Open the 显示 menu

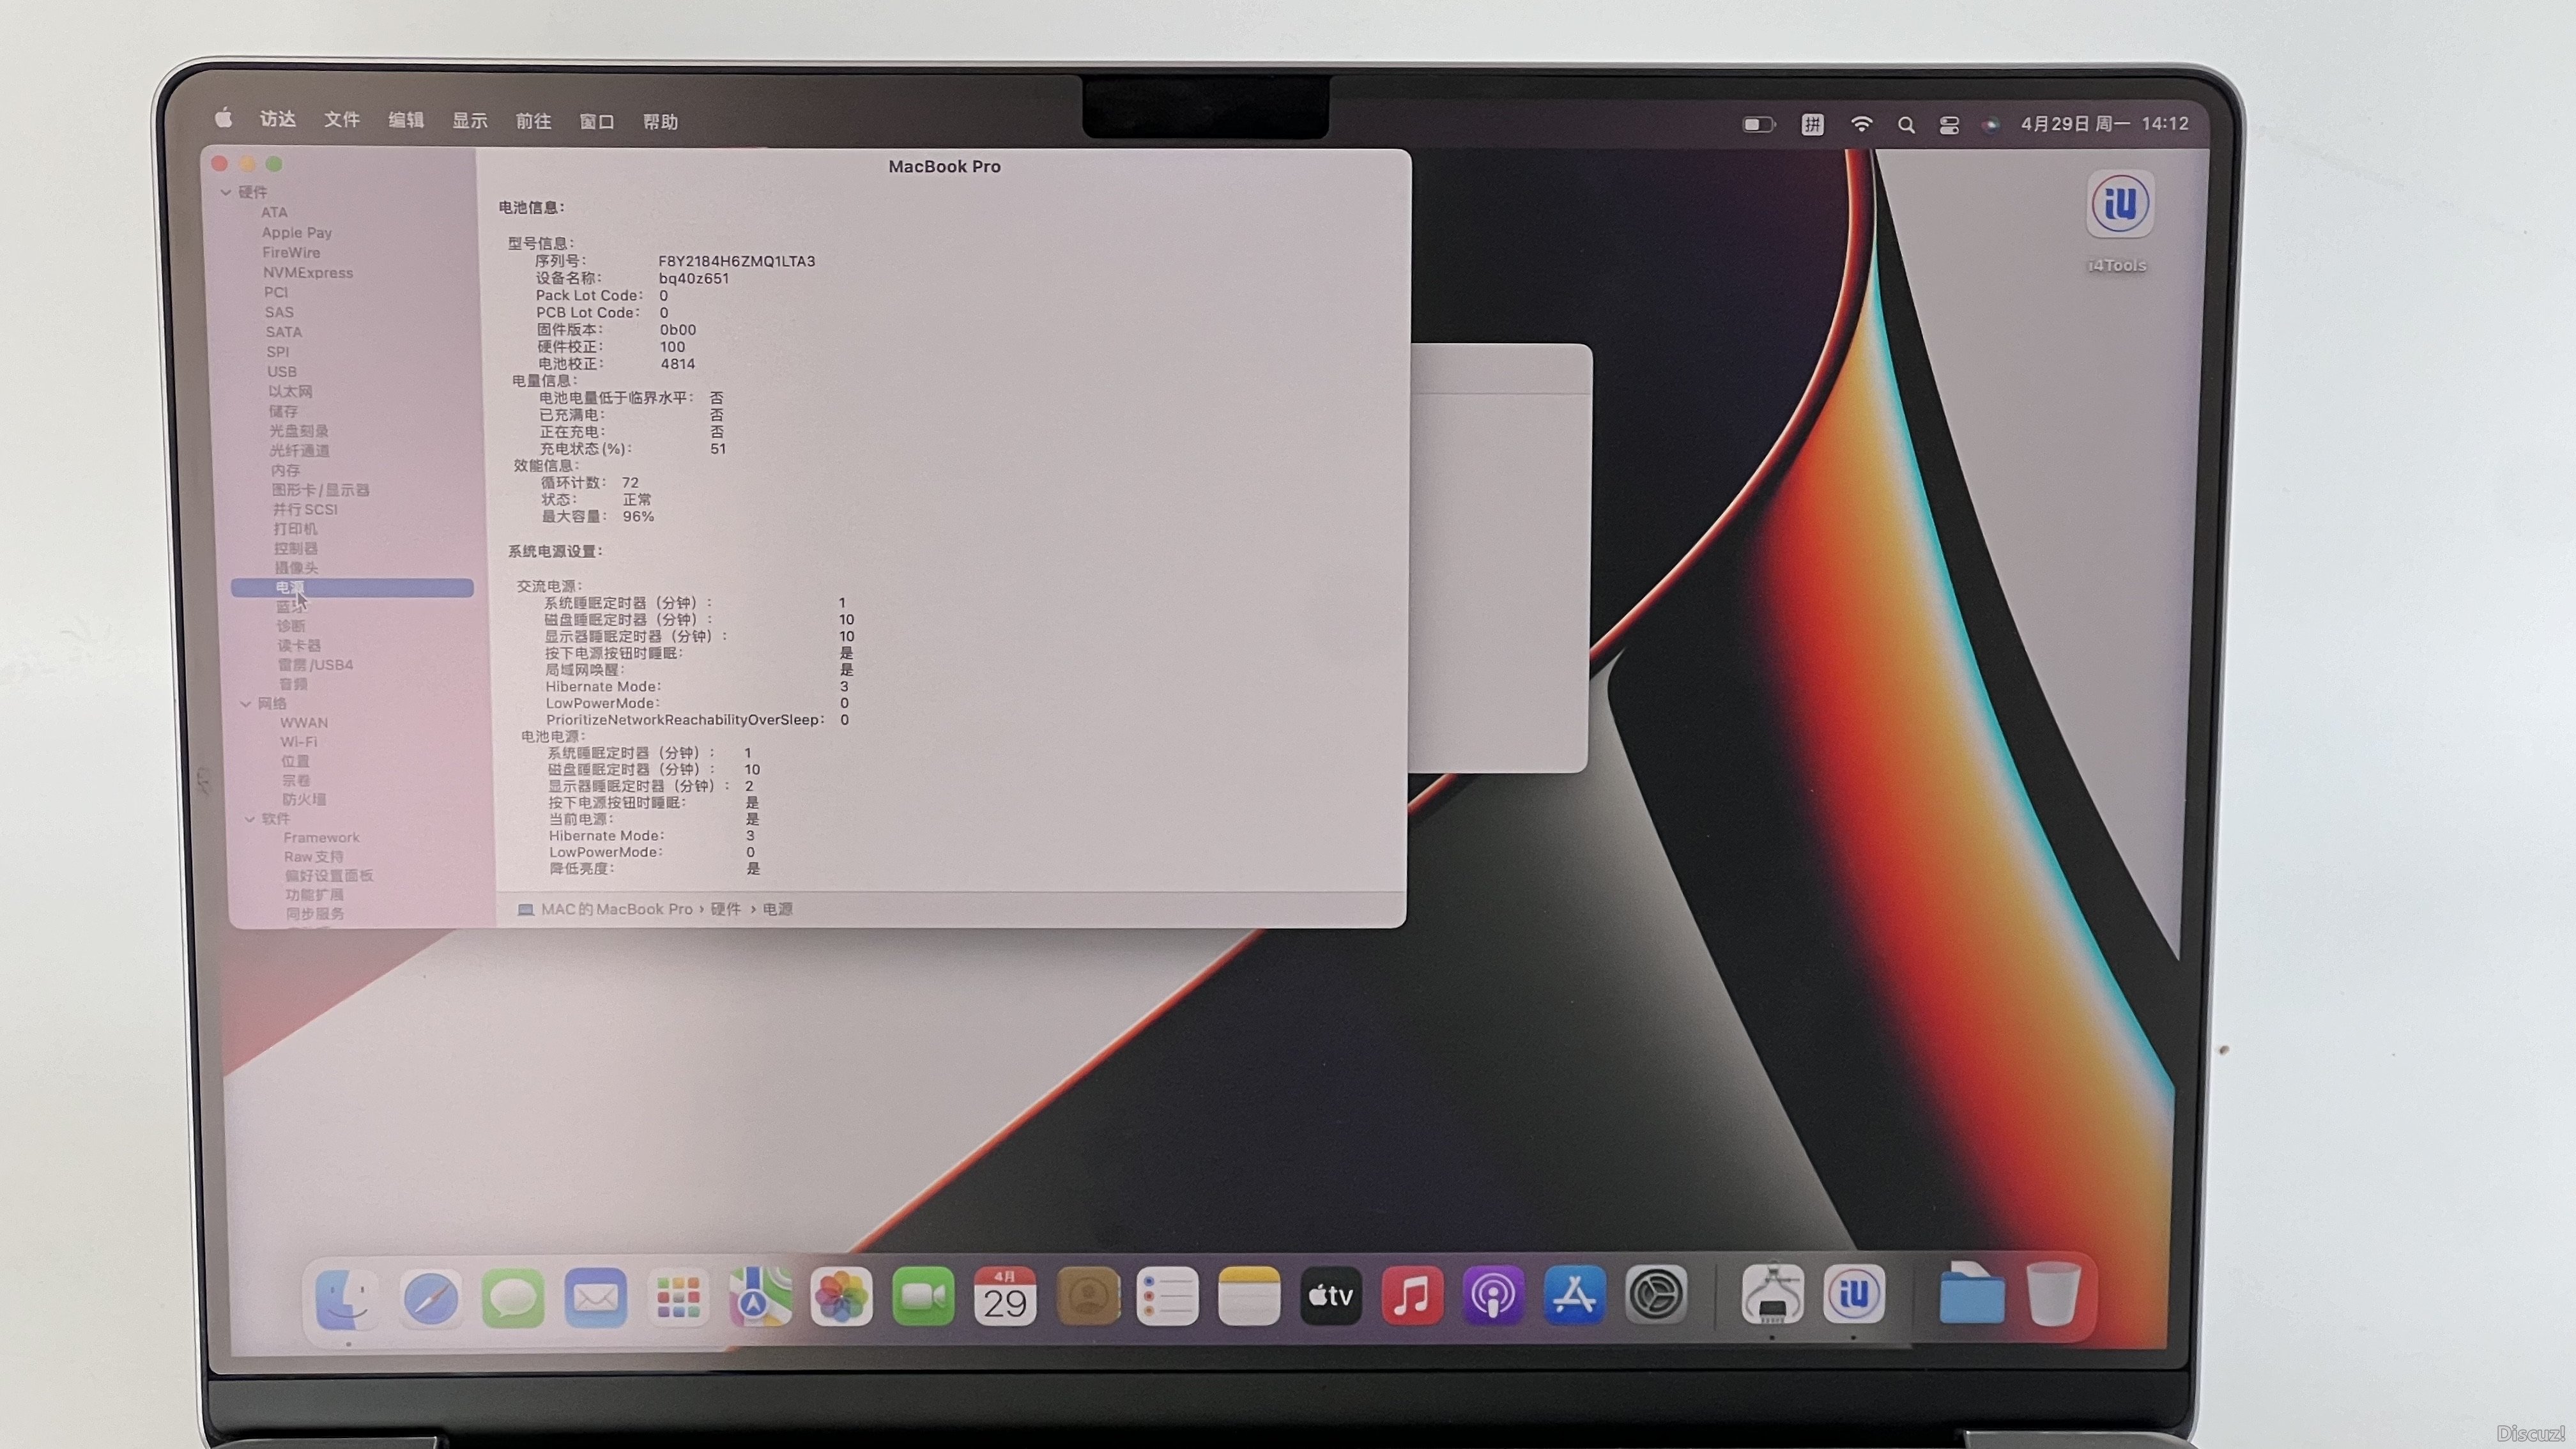469,121
